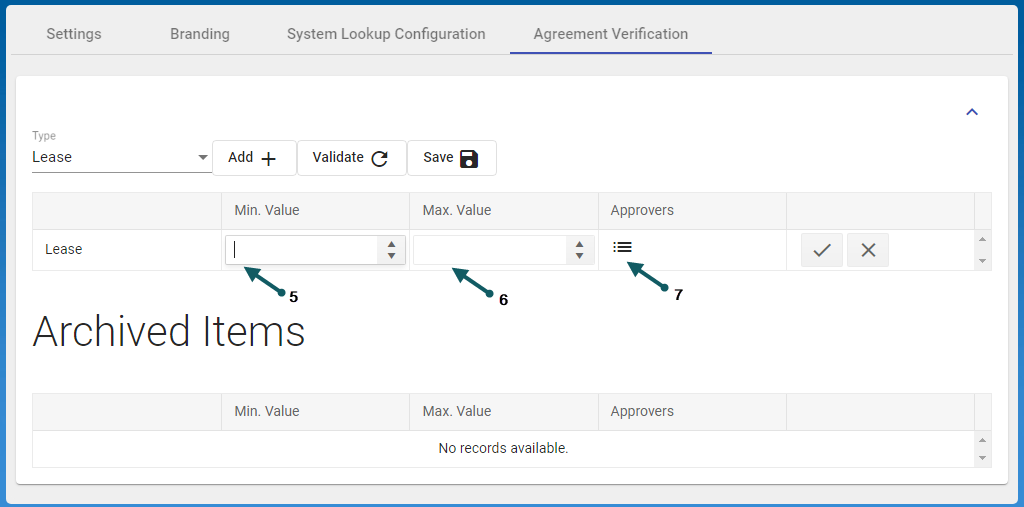The height and width of the screenshot is (507, 1024).
Task: Click the Archived Items grid scrollbar up arrow
Action: [983, 440]
